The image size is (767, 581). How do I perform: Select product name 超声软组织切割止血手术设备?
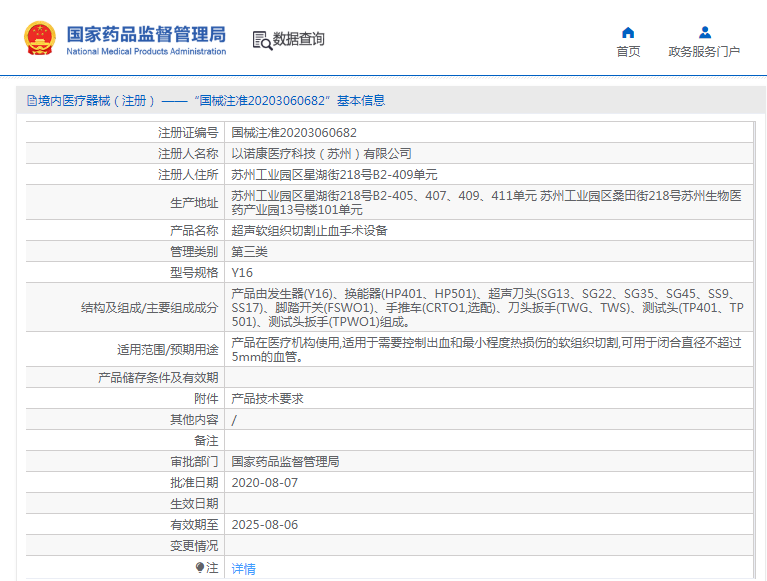click(x=309, y=230)
